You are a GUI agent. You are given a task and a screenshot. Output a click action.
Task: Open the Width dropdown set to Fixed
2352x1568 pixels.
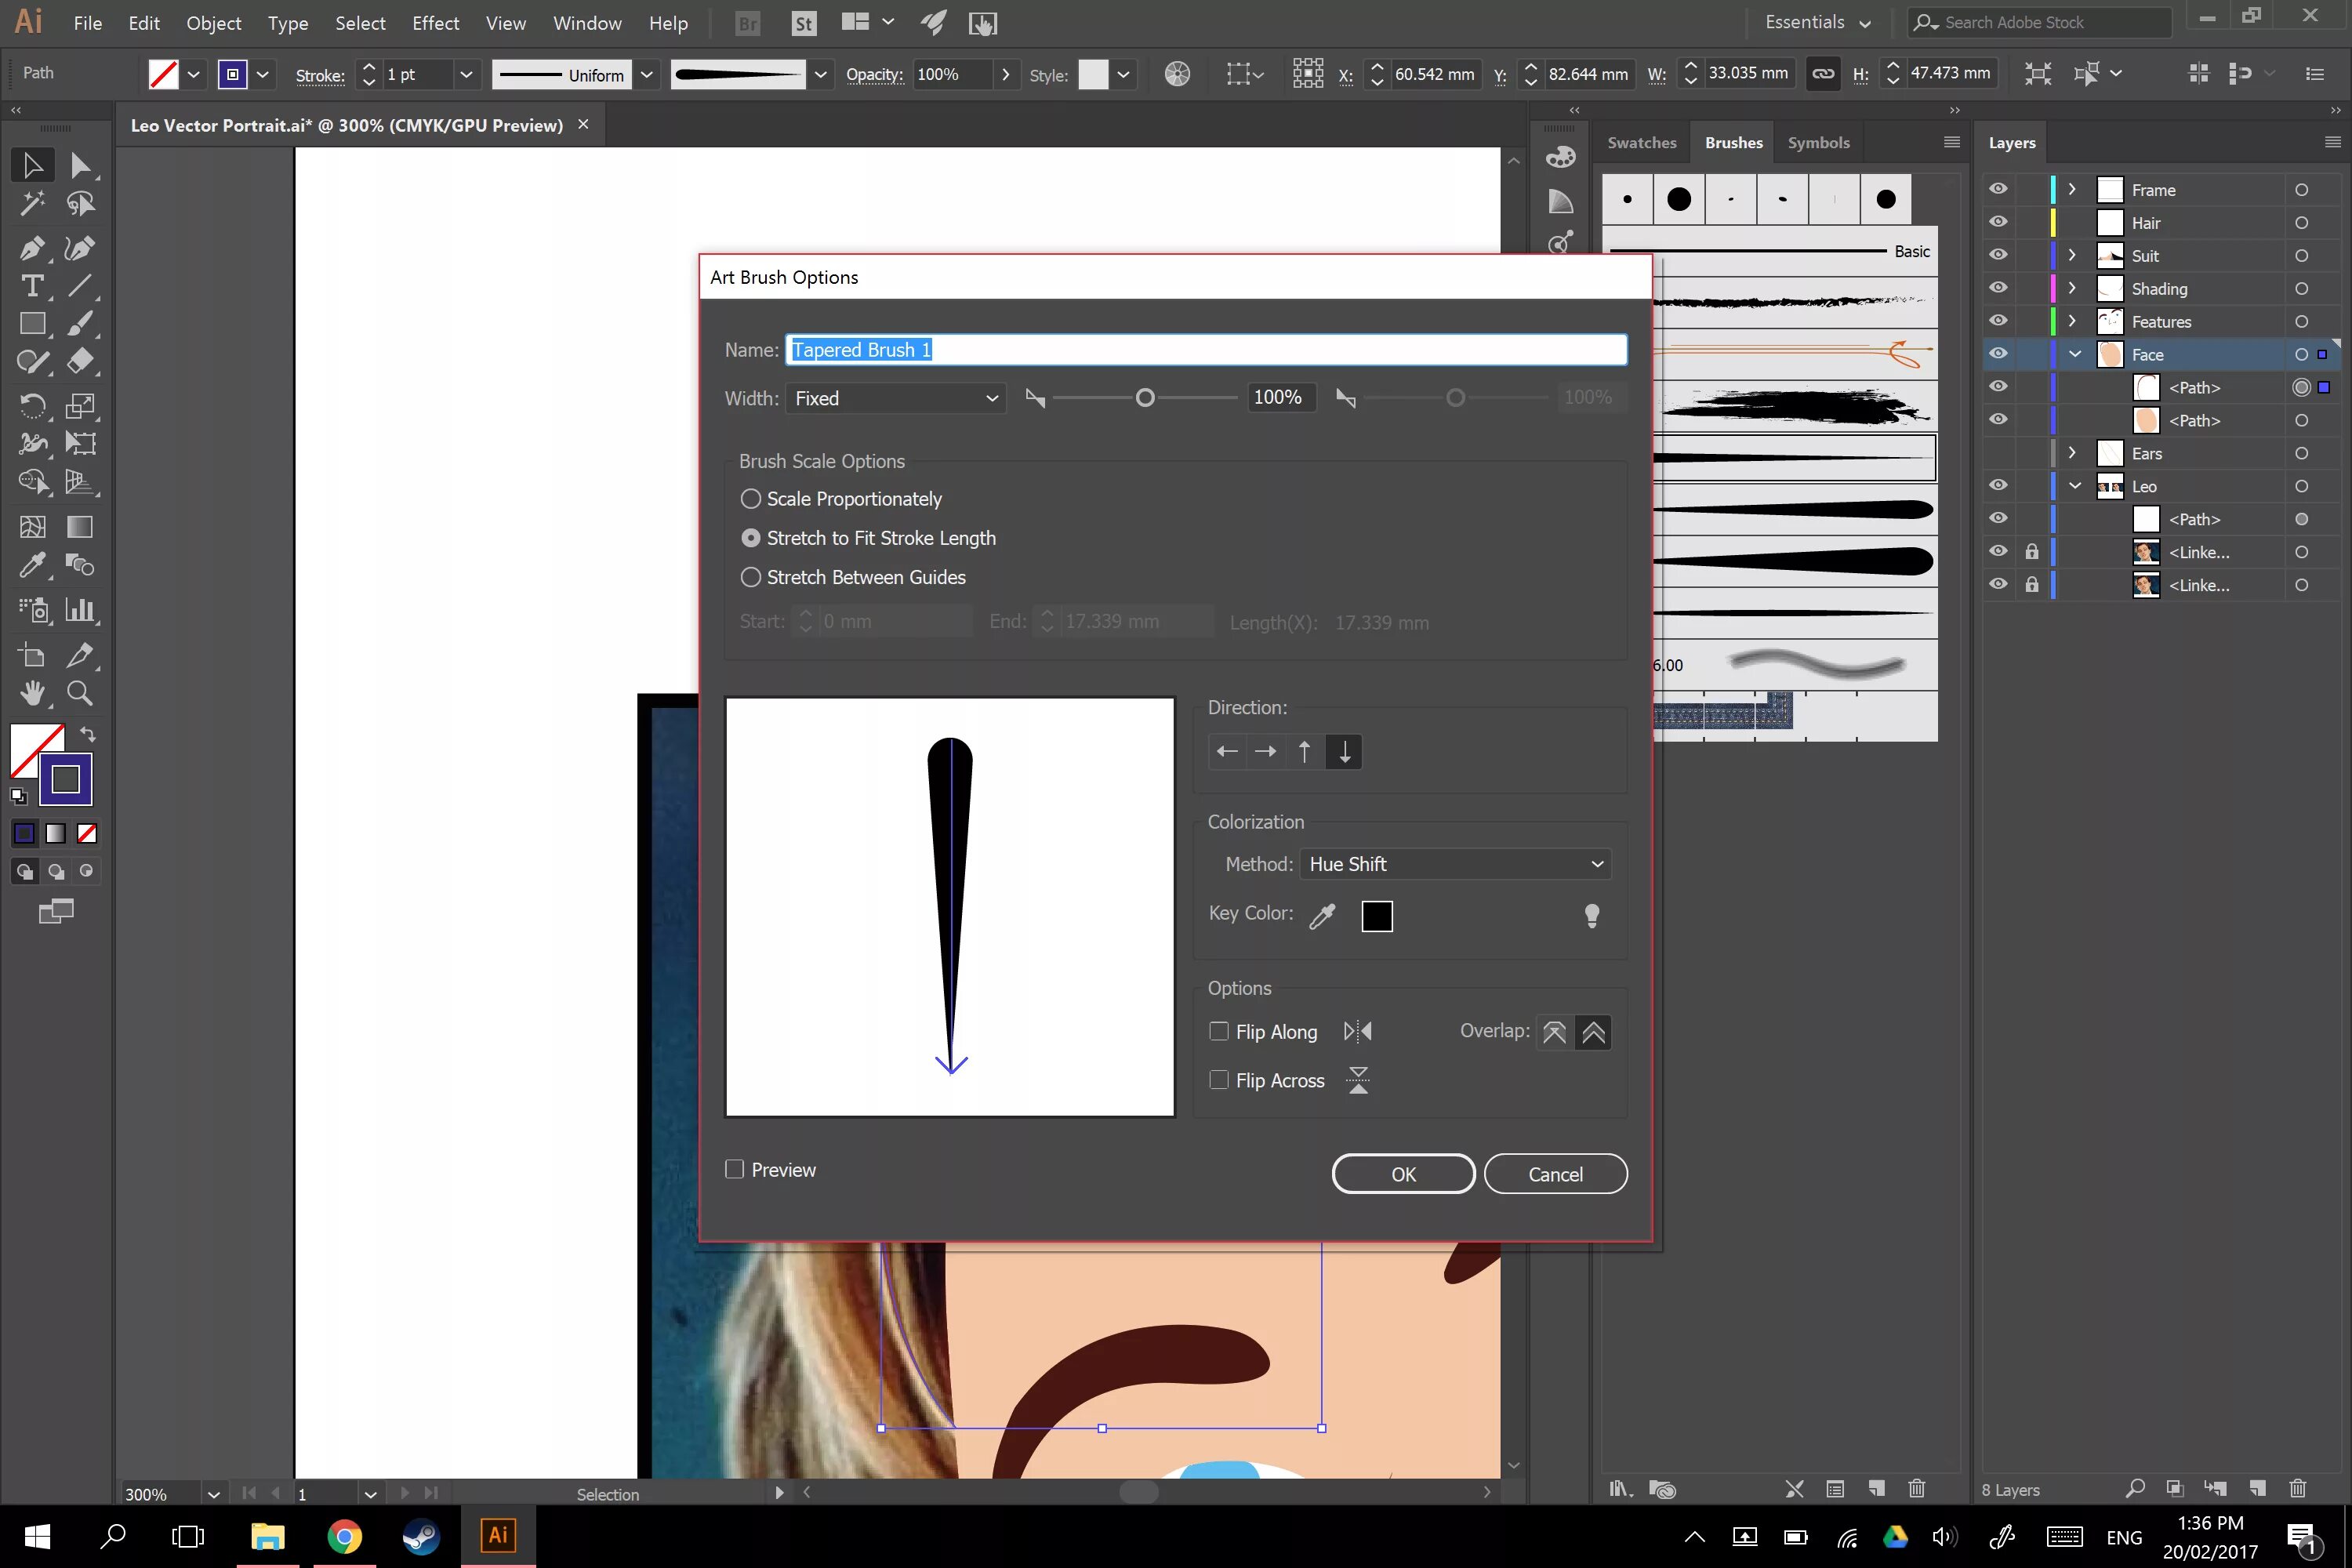click(x=895, y=398)
